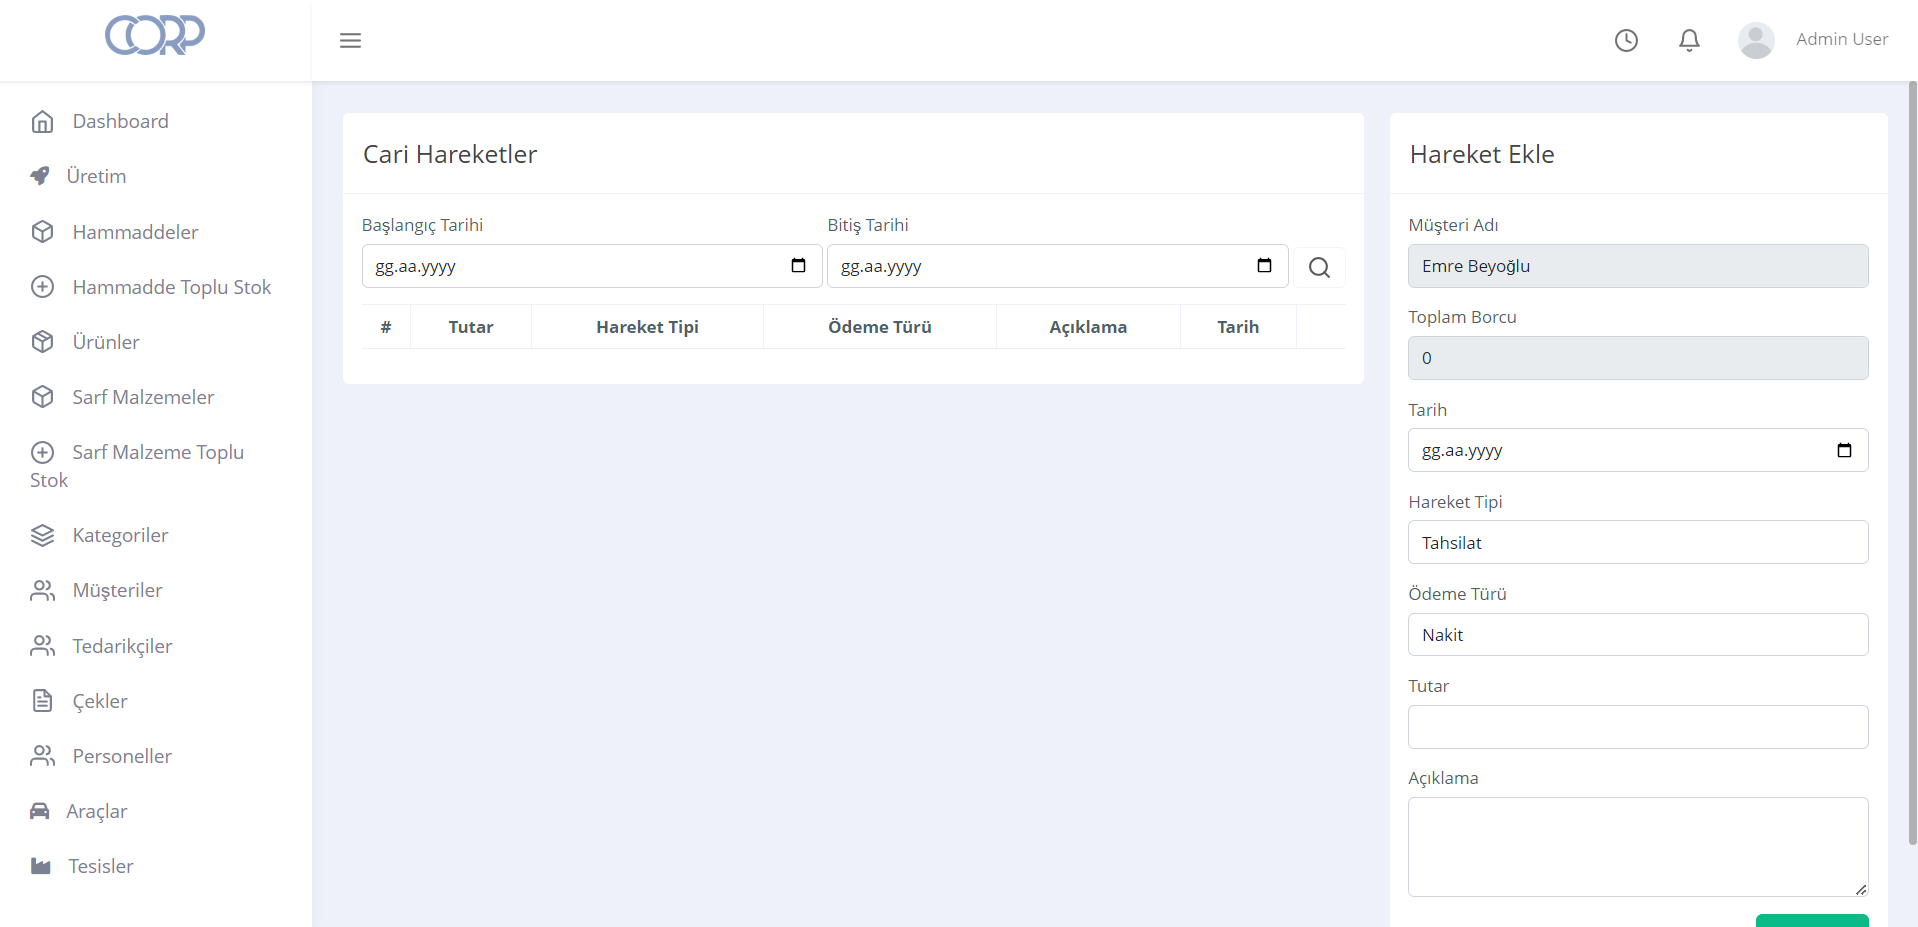Navigate to Hammadde Toplu Stok page
Image resolution: width=1918 pixels, height=927 pixels.
click(171, 288)
